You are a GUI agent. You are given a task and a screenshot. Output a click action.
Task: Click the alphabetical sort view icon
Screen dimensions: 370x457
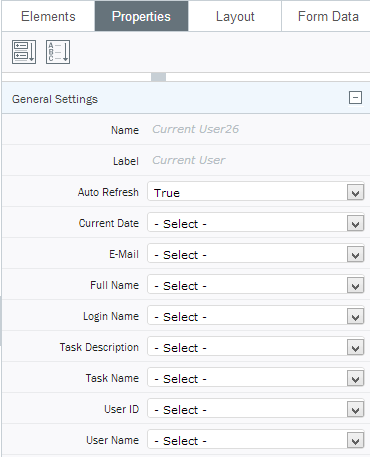pyautogui.click(x=58, y=52)
